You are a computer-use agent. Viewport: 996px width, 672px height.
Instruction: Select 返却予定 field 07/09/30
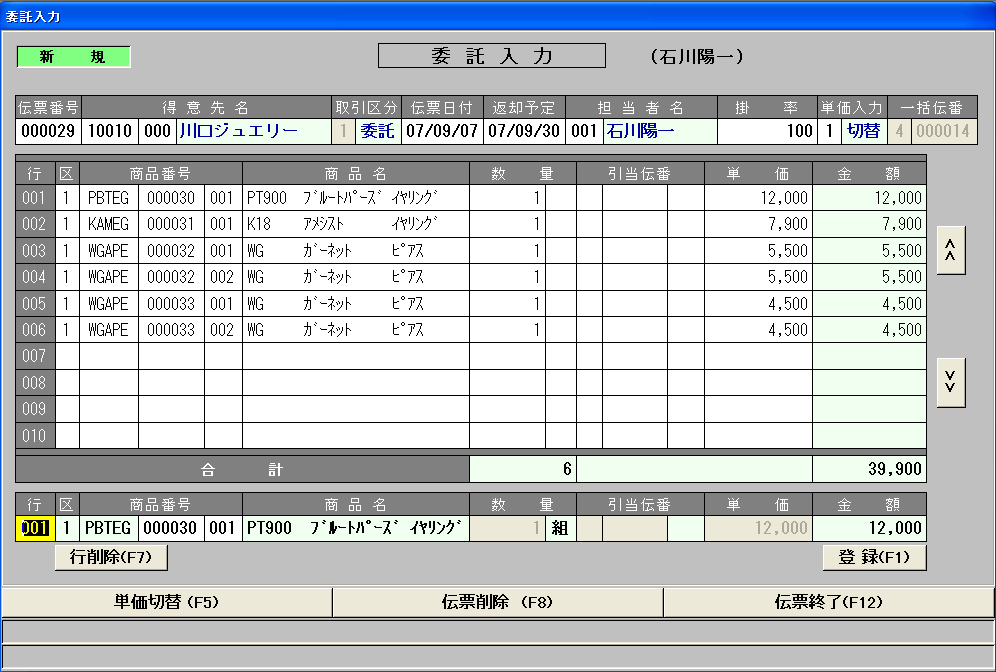point(524,131)
